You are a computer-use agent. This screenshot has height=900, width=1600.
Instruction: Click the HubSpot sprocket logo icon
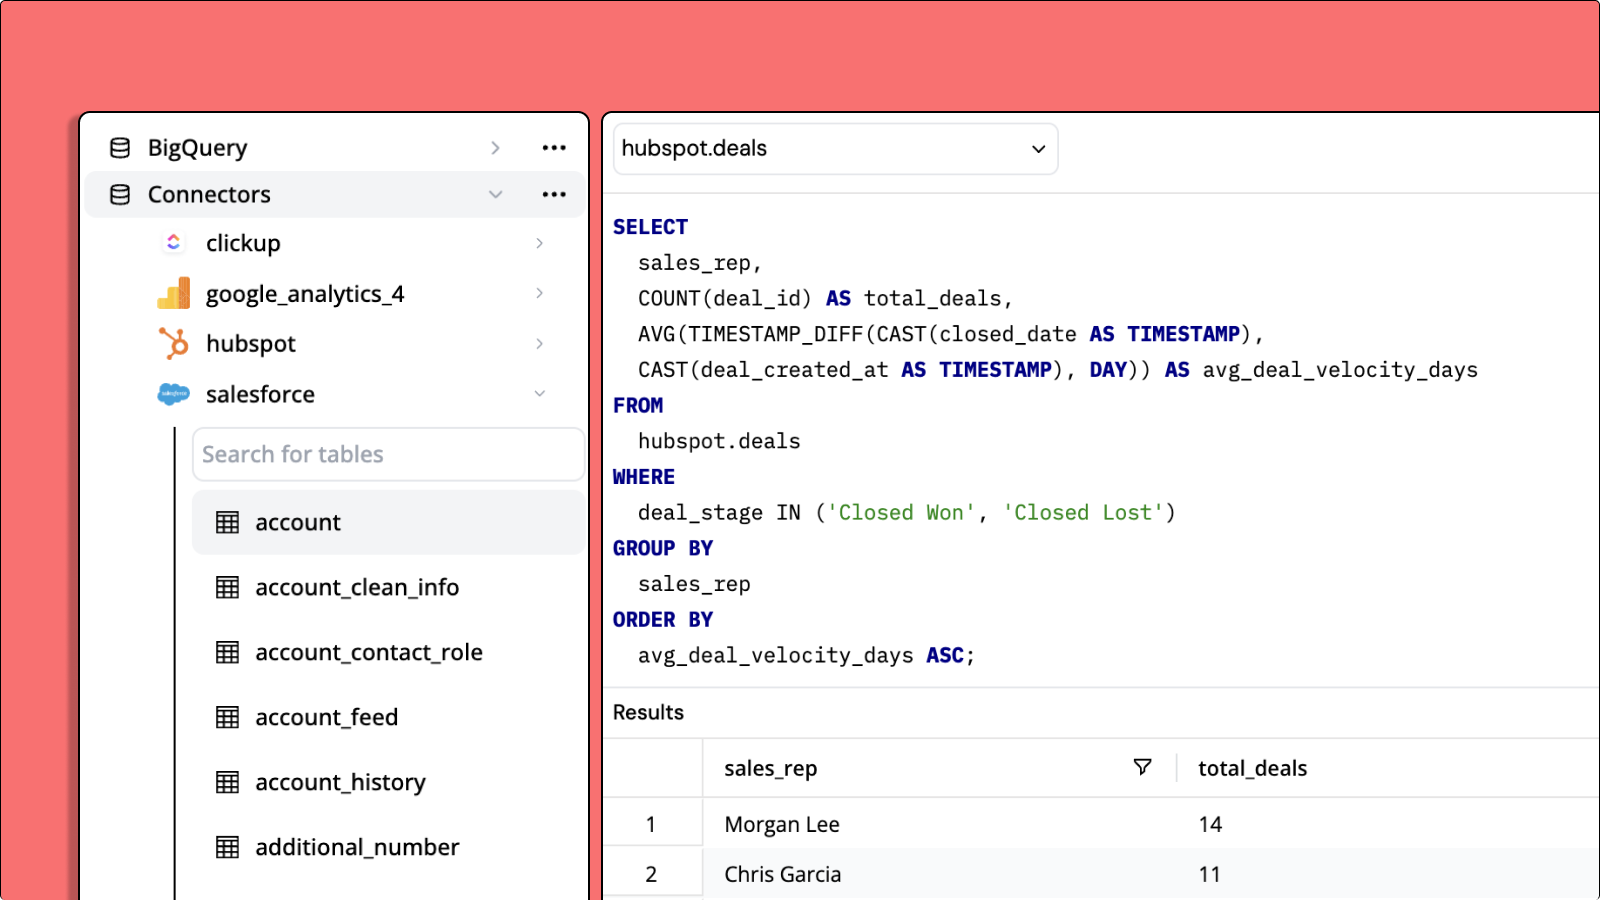[173, 344]
